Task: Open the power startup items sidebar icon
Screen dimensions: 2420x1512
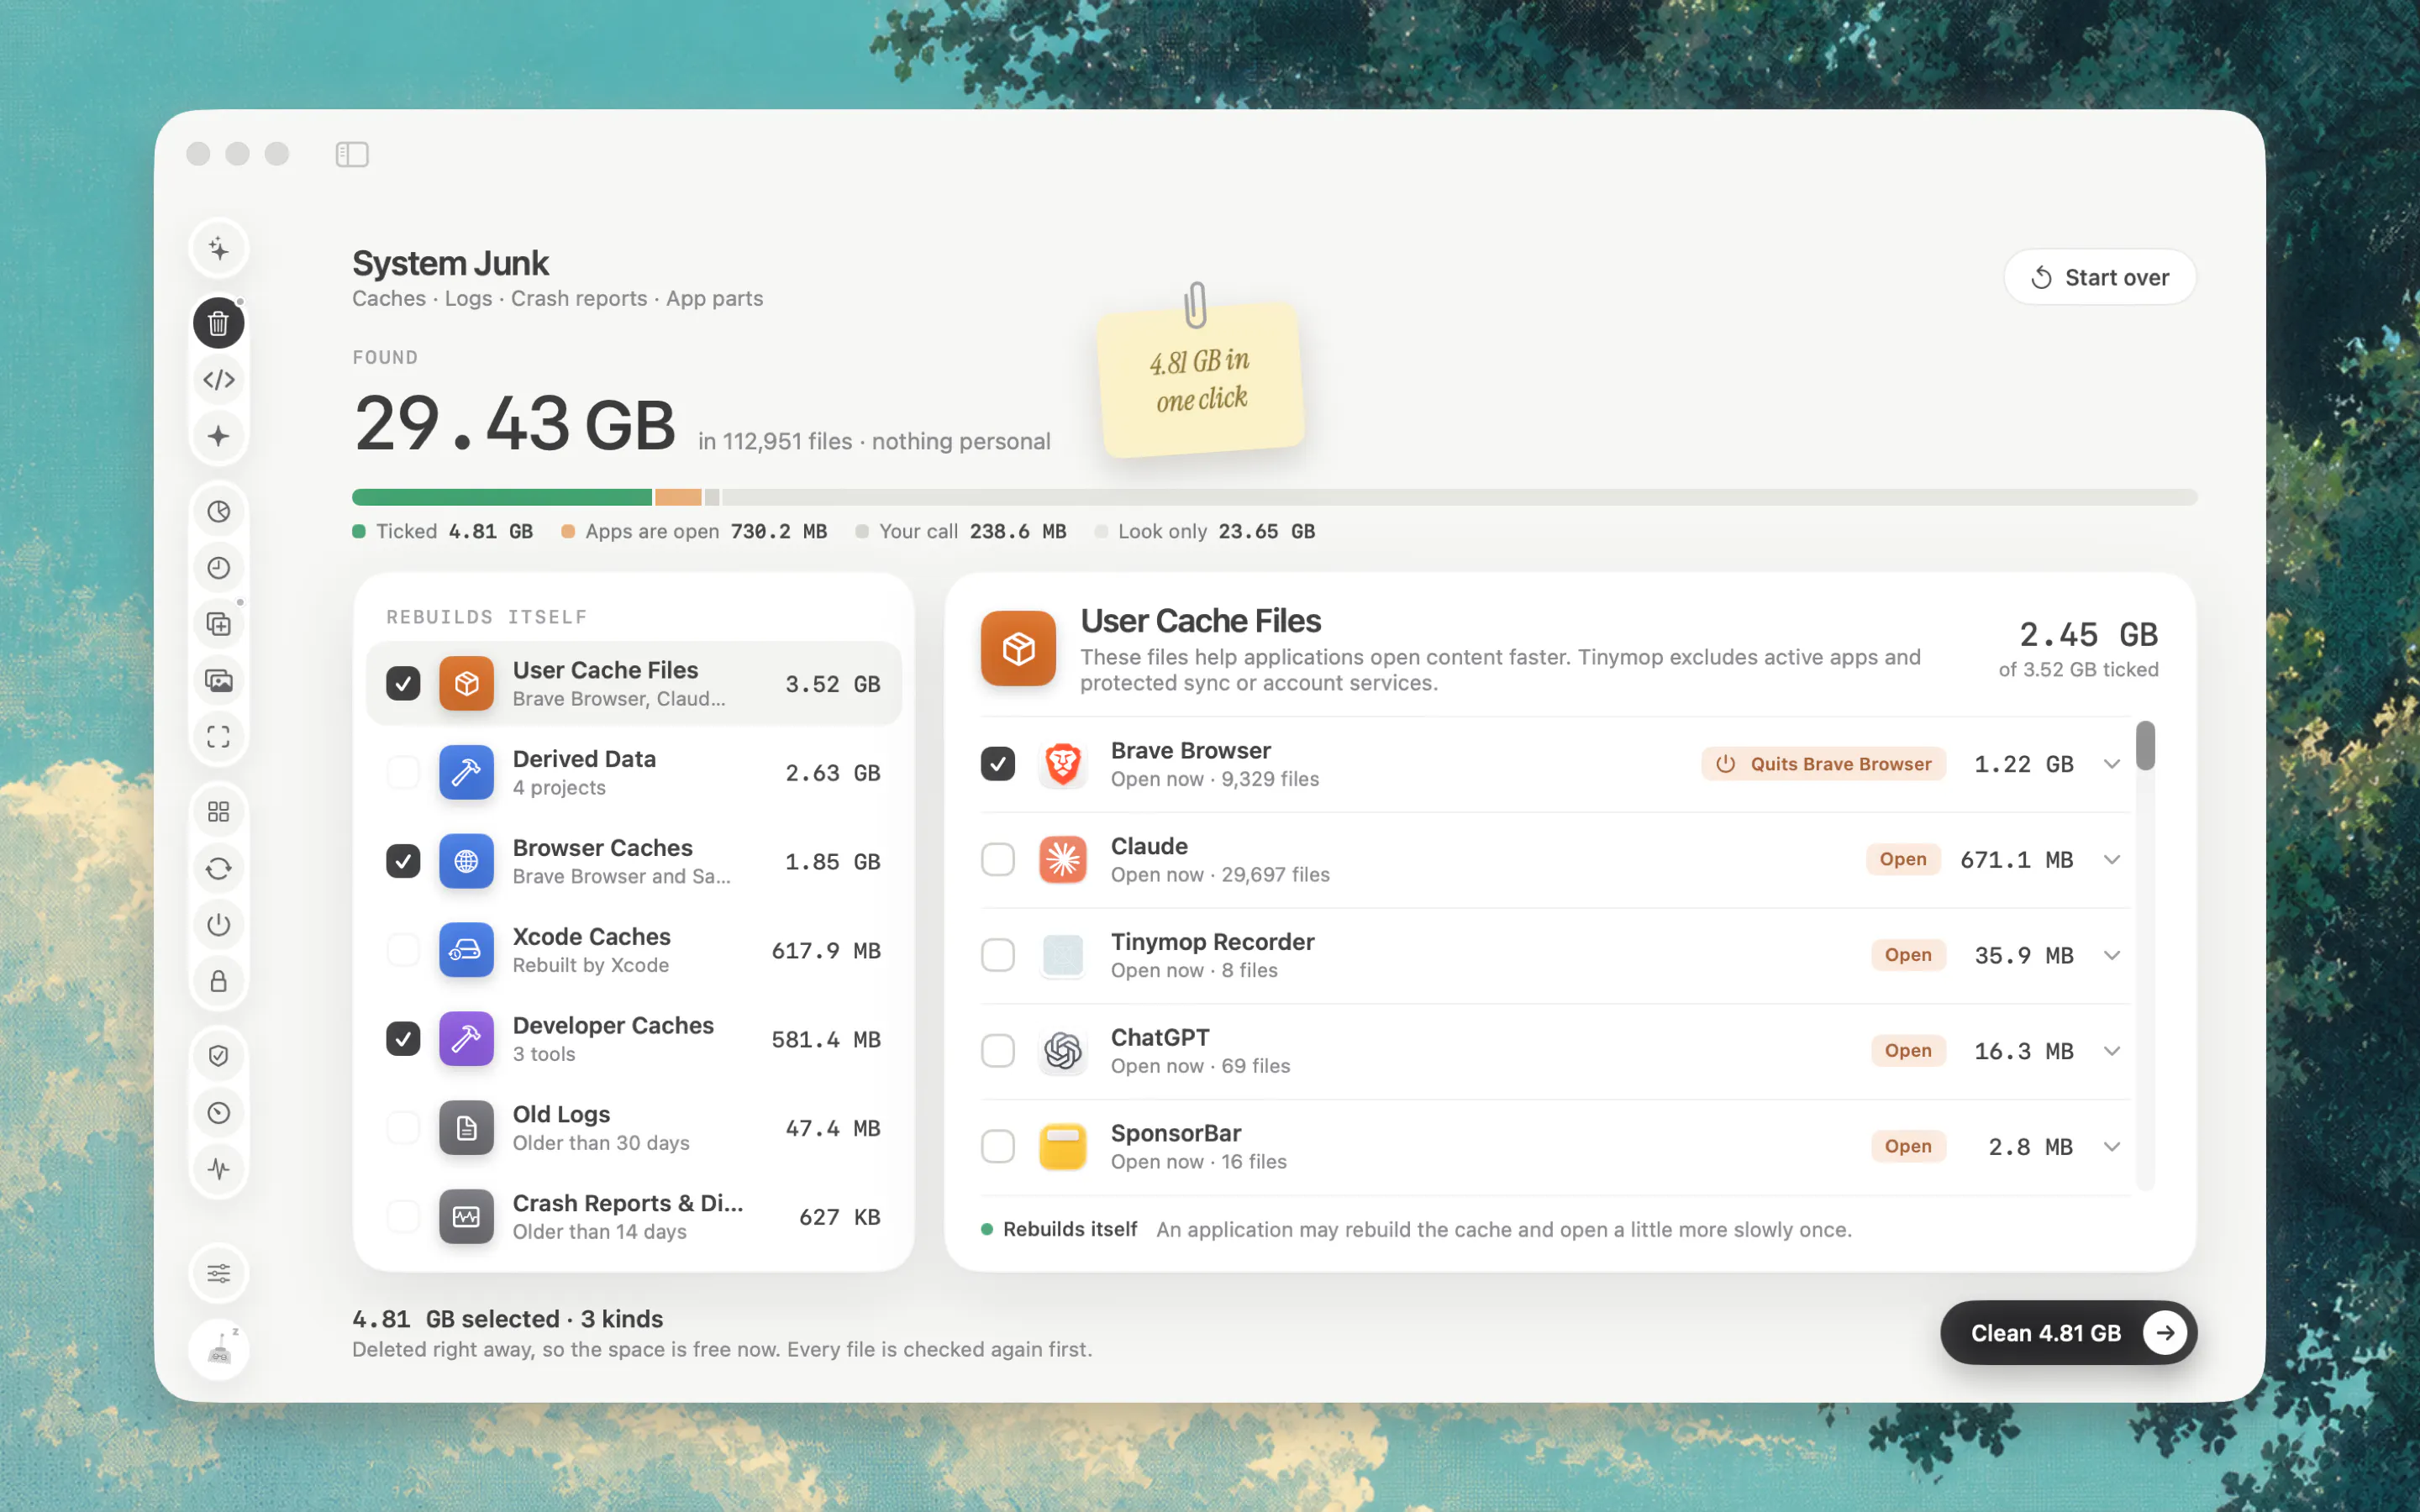Action: tap(218, 925)
